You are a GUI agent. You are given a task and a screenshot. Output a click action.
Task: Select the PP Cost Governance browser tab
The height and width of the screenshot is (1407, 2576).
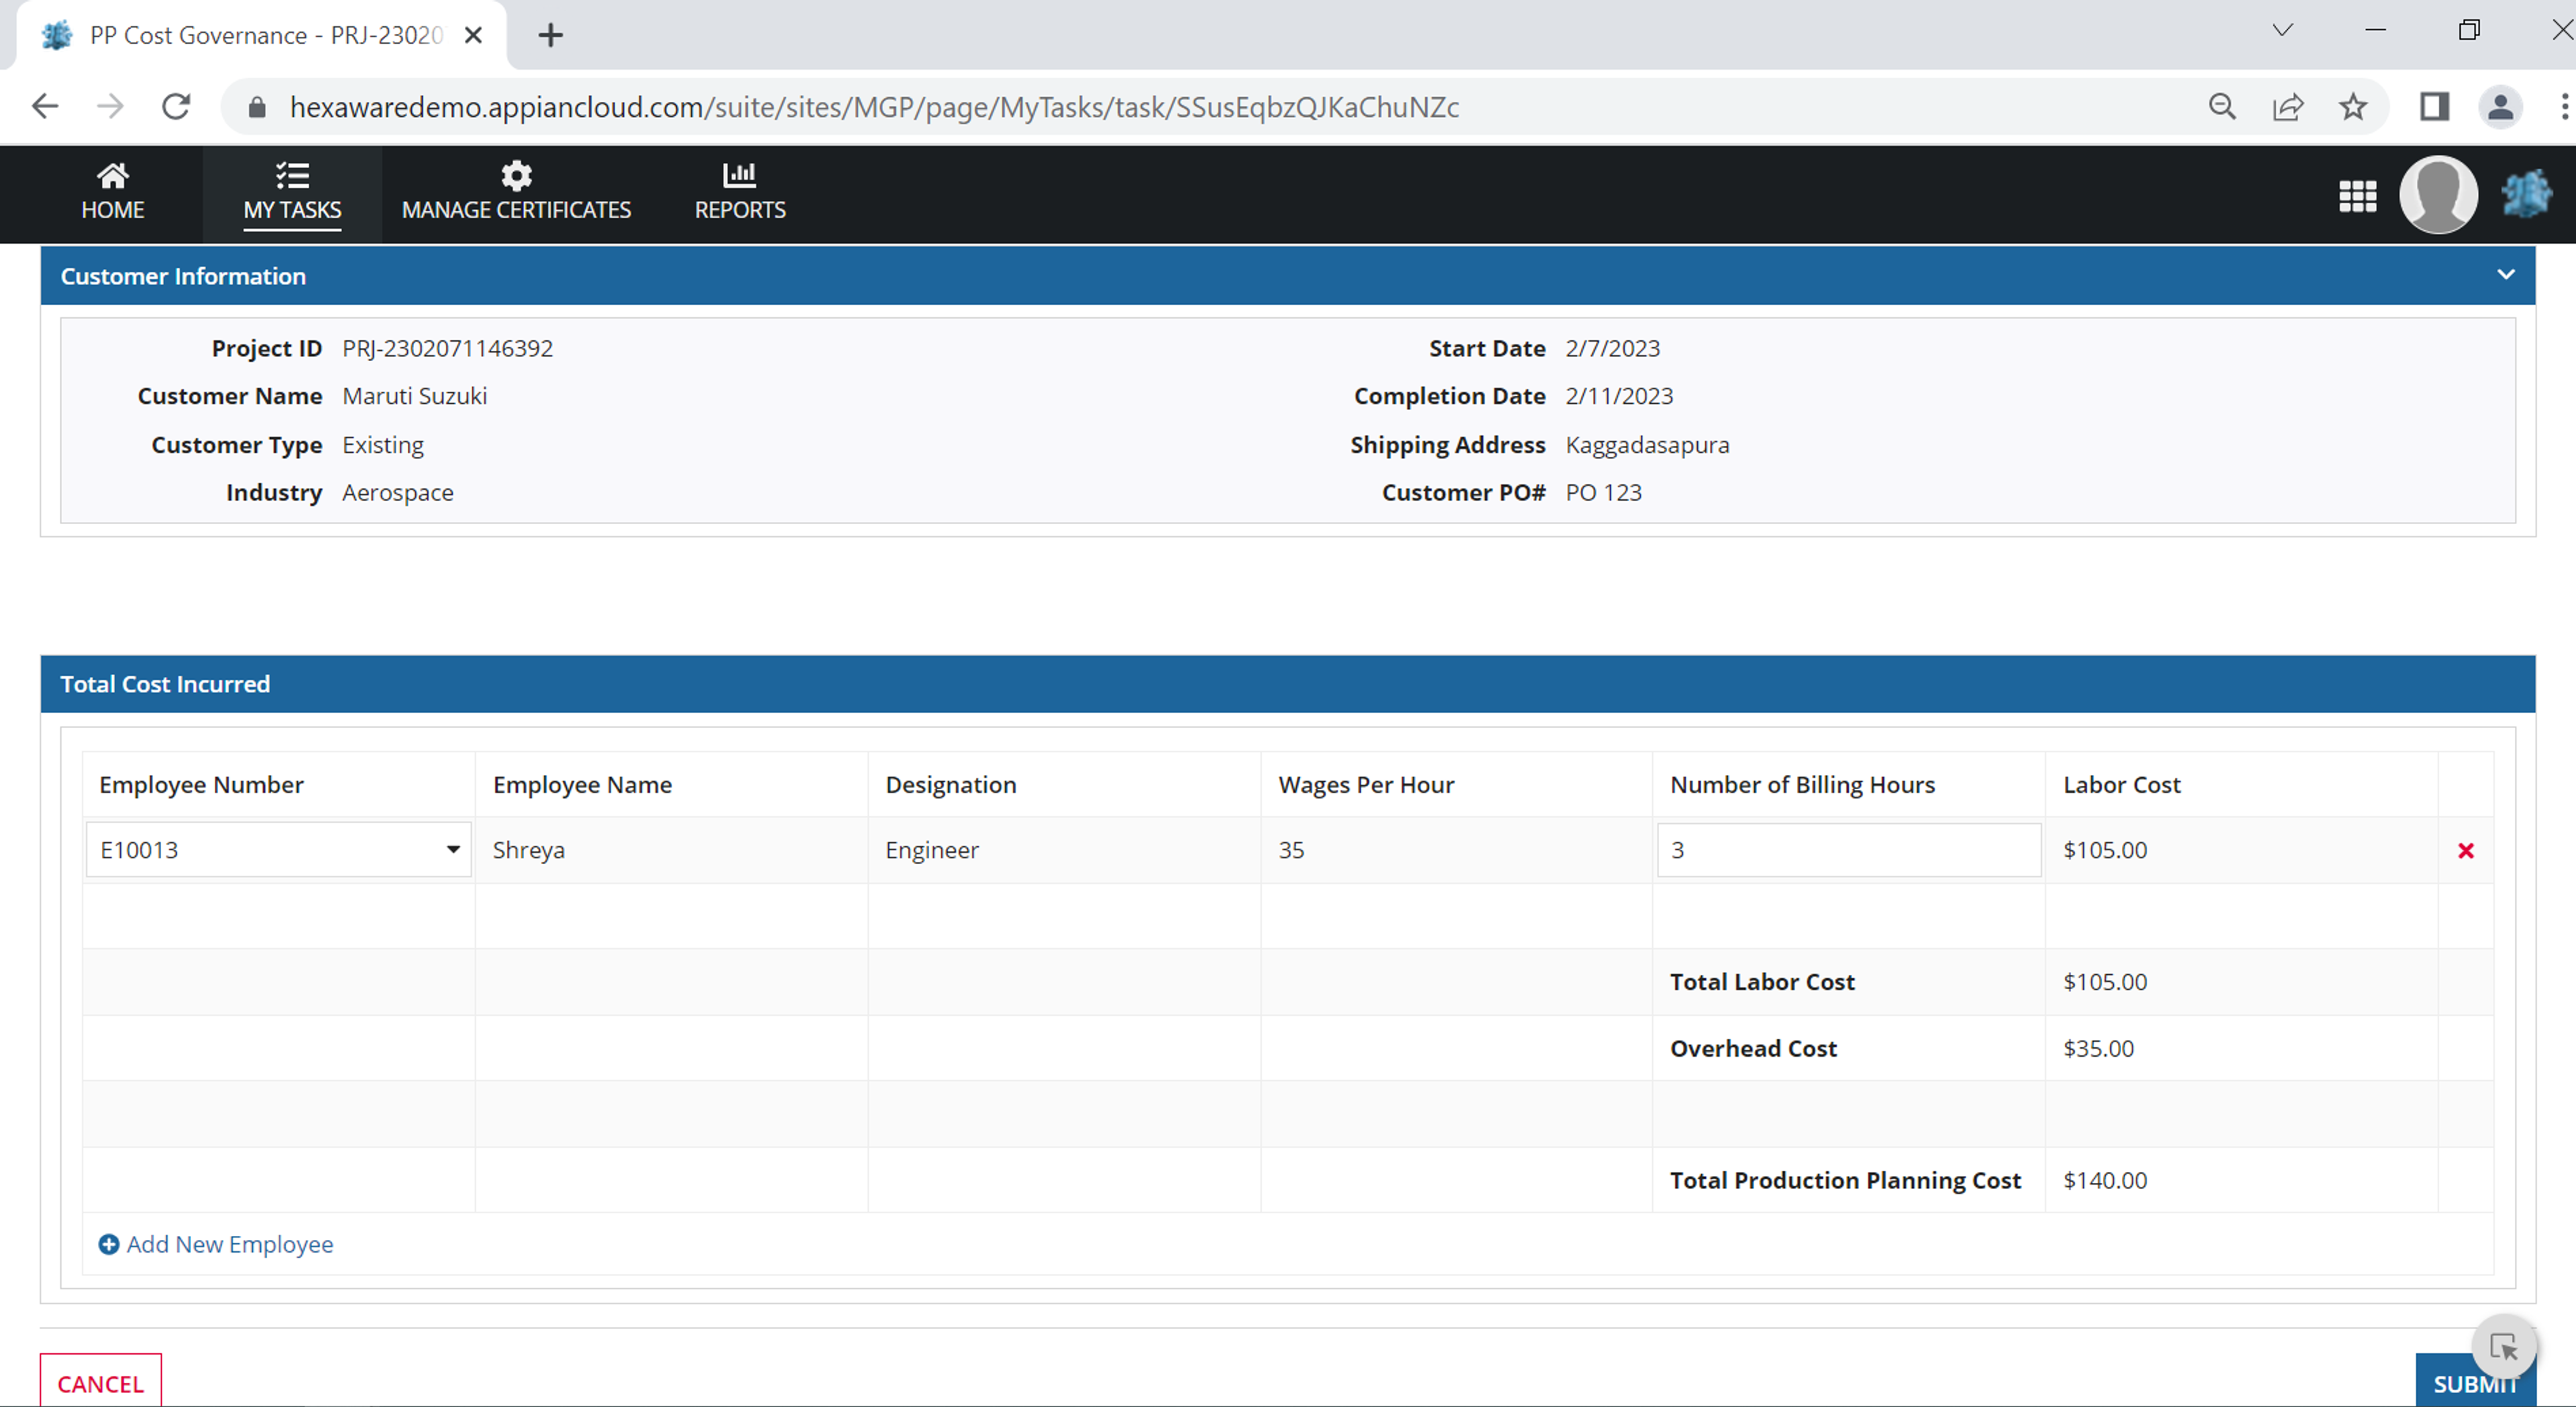(x=262, y=35)
